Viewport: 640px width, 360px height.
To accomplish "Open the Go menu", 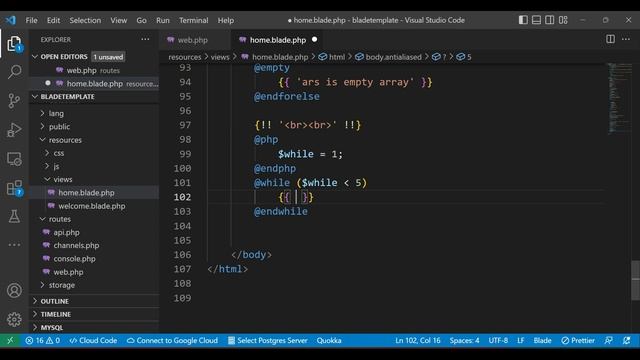I will (x=141, y=20).
